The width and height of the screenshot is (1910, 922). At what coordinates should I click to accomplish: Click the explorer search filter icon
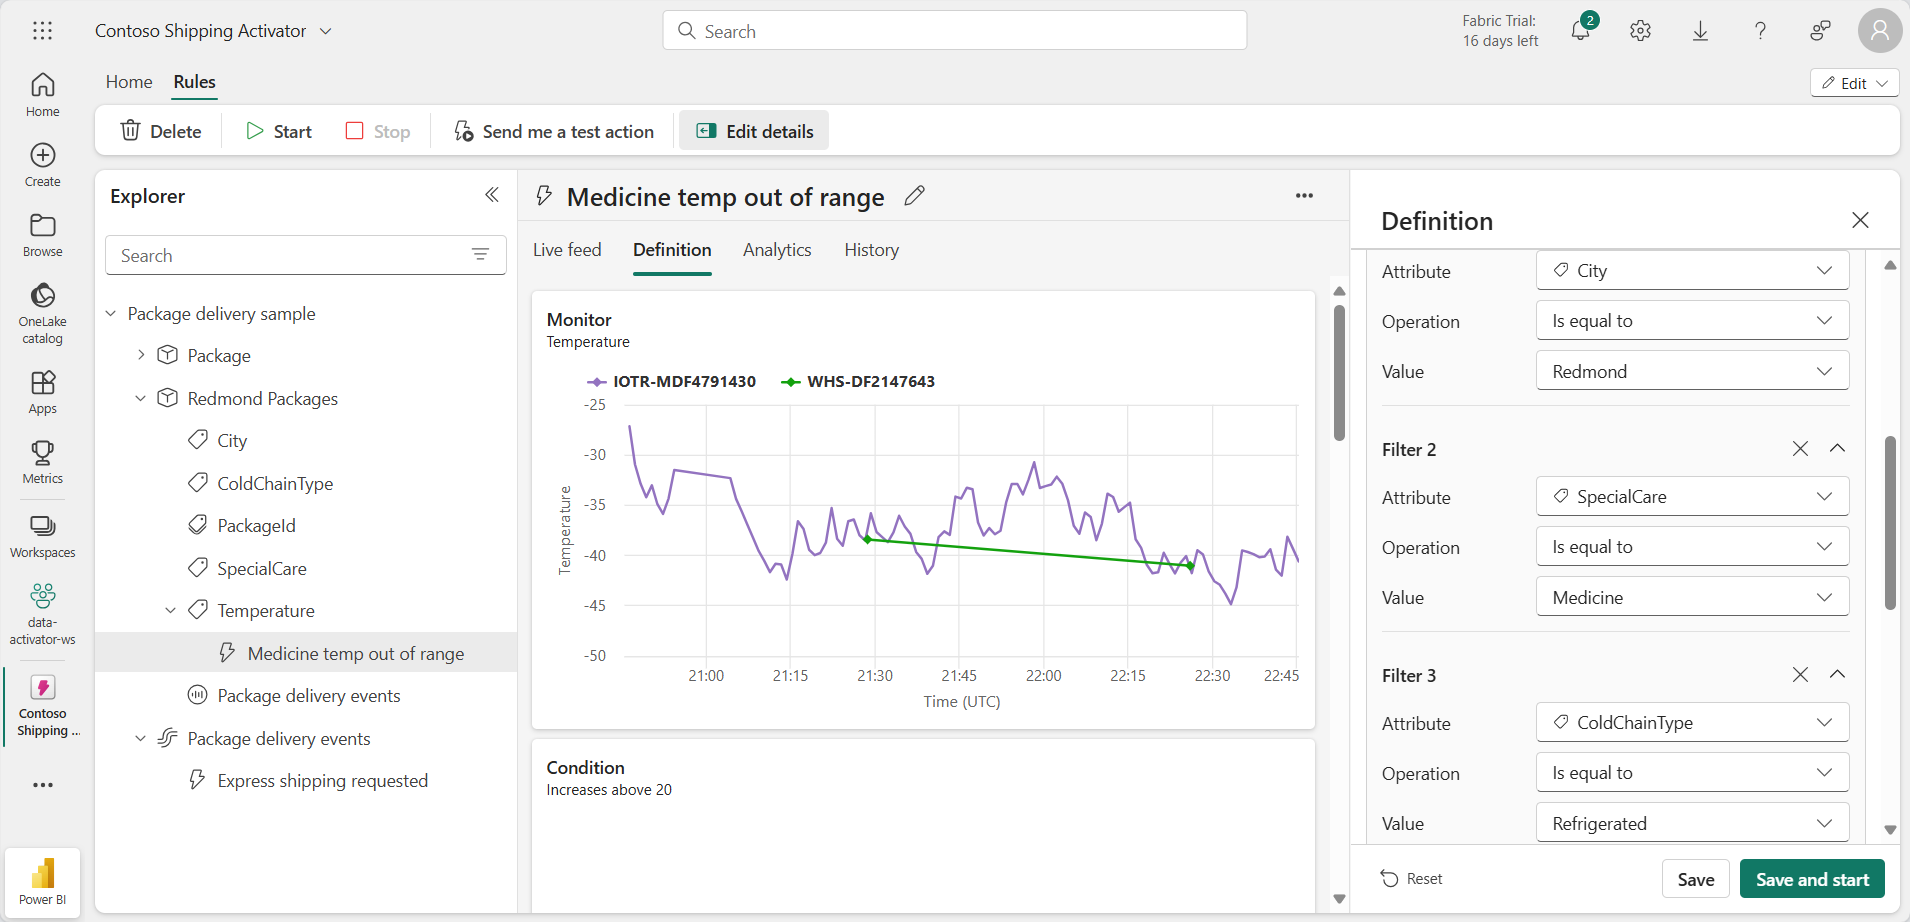480,255
